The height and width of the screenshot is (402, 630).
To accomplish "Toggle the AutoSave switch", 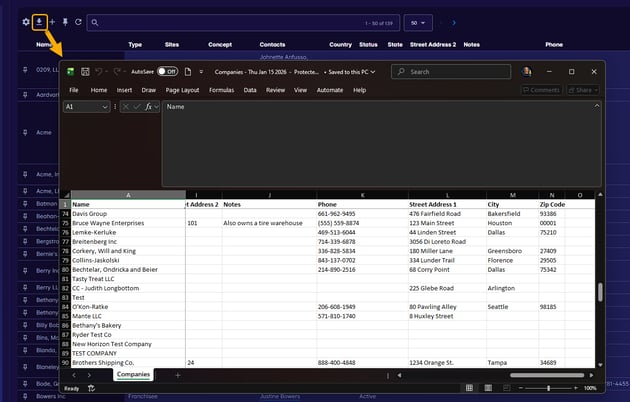I will 167,72.
